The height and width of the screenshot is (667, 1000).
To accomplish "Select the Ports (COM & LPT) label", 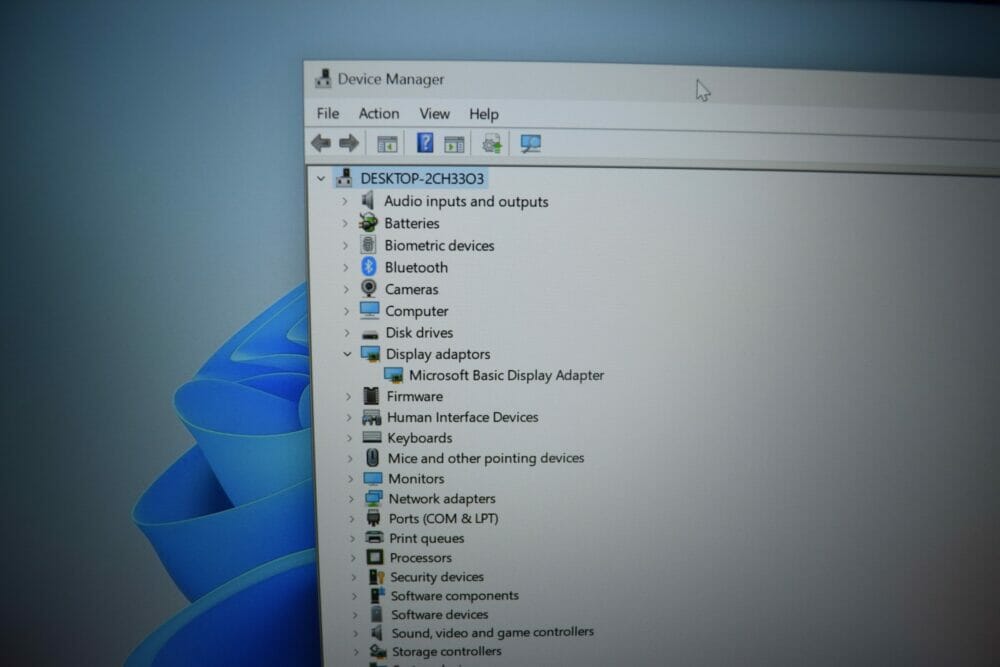I will [x=443, y=518].
